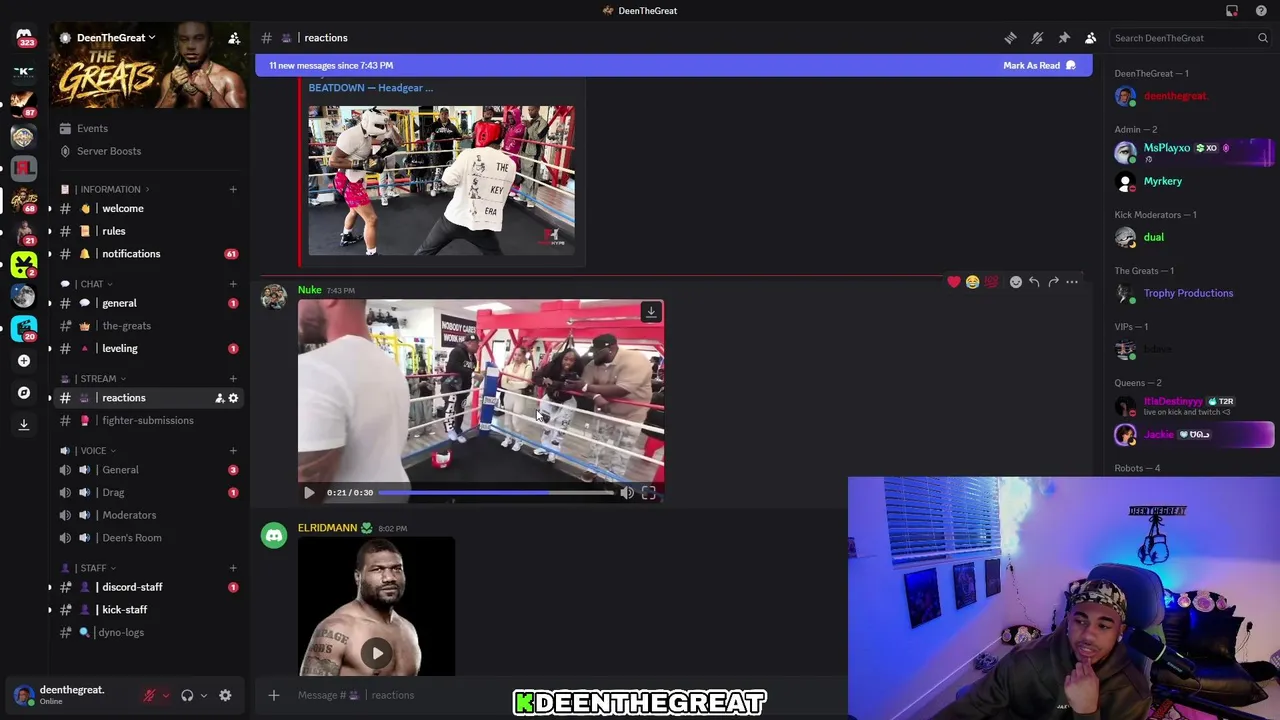Seek Nuke's video progress bar
The image size is (1280, 720).
(496, 492)
